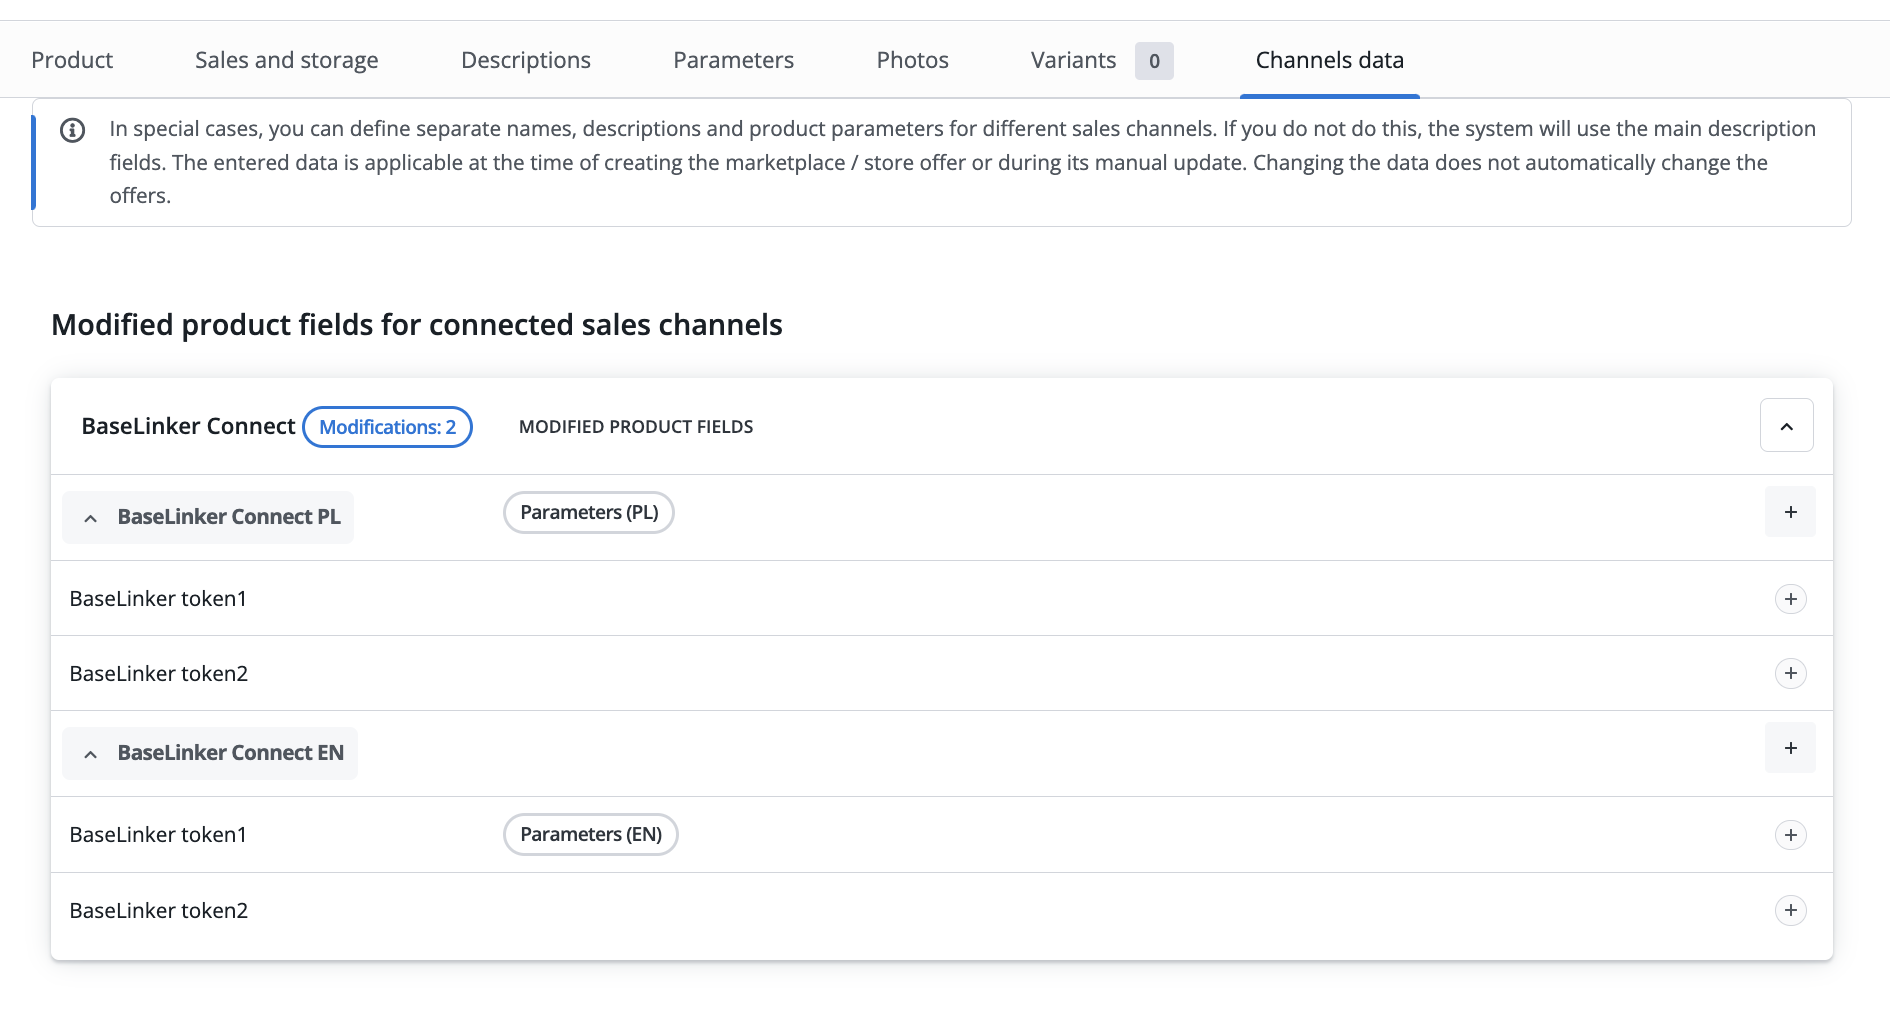Click BaseLinker token1 under Connect PL
Image resolution: width=1890 pixels, height=1016 pixels.
[x=158, y=598]
